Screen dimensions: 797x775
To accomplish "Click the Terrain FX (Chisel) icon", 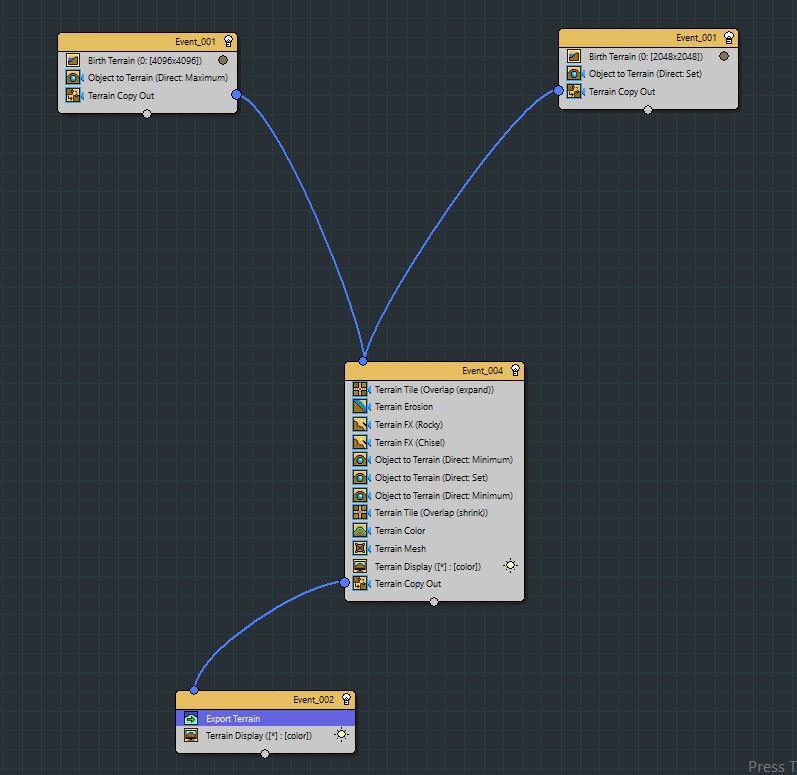I will [x=360, y=442].
